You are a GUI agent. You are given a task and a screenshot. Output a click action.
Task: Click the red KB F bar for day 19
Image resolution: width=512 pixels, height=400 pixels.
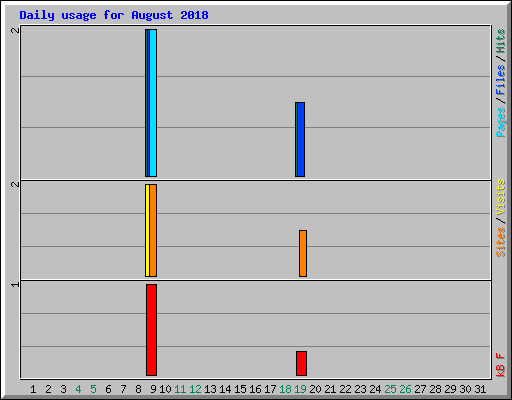pyautogui.click(x=301, y=363)
